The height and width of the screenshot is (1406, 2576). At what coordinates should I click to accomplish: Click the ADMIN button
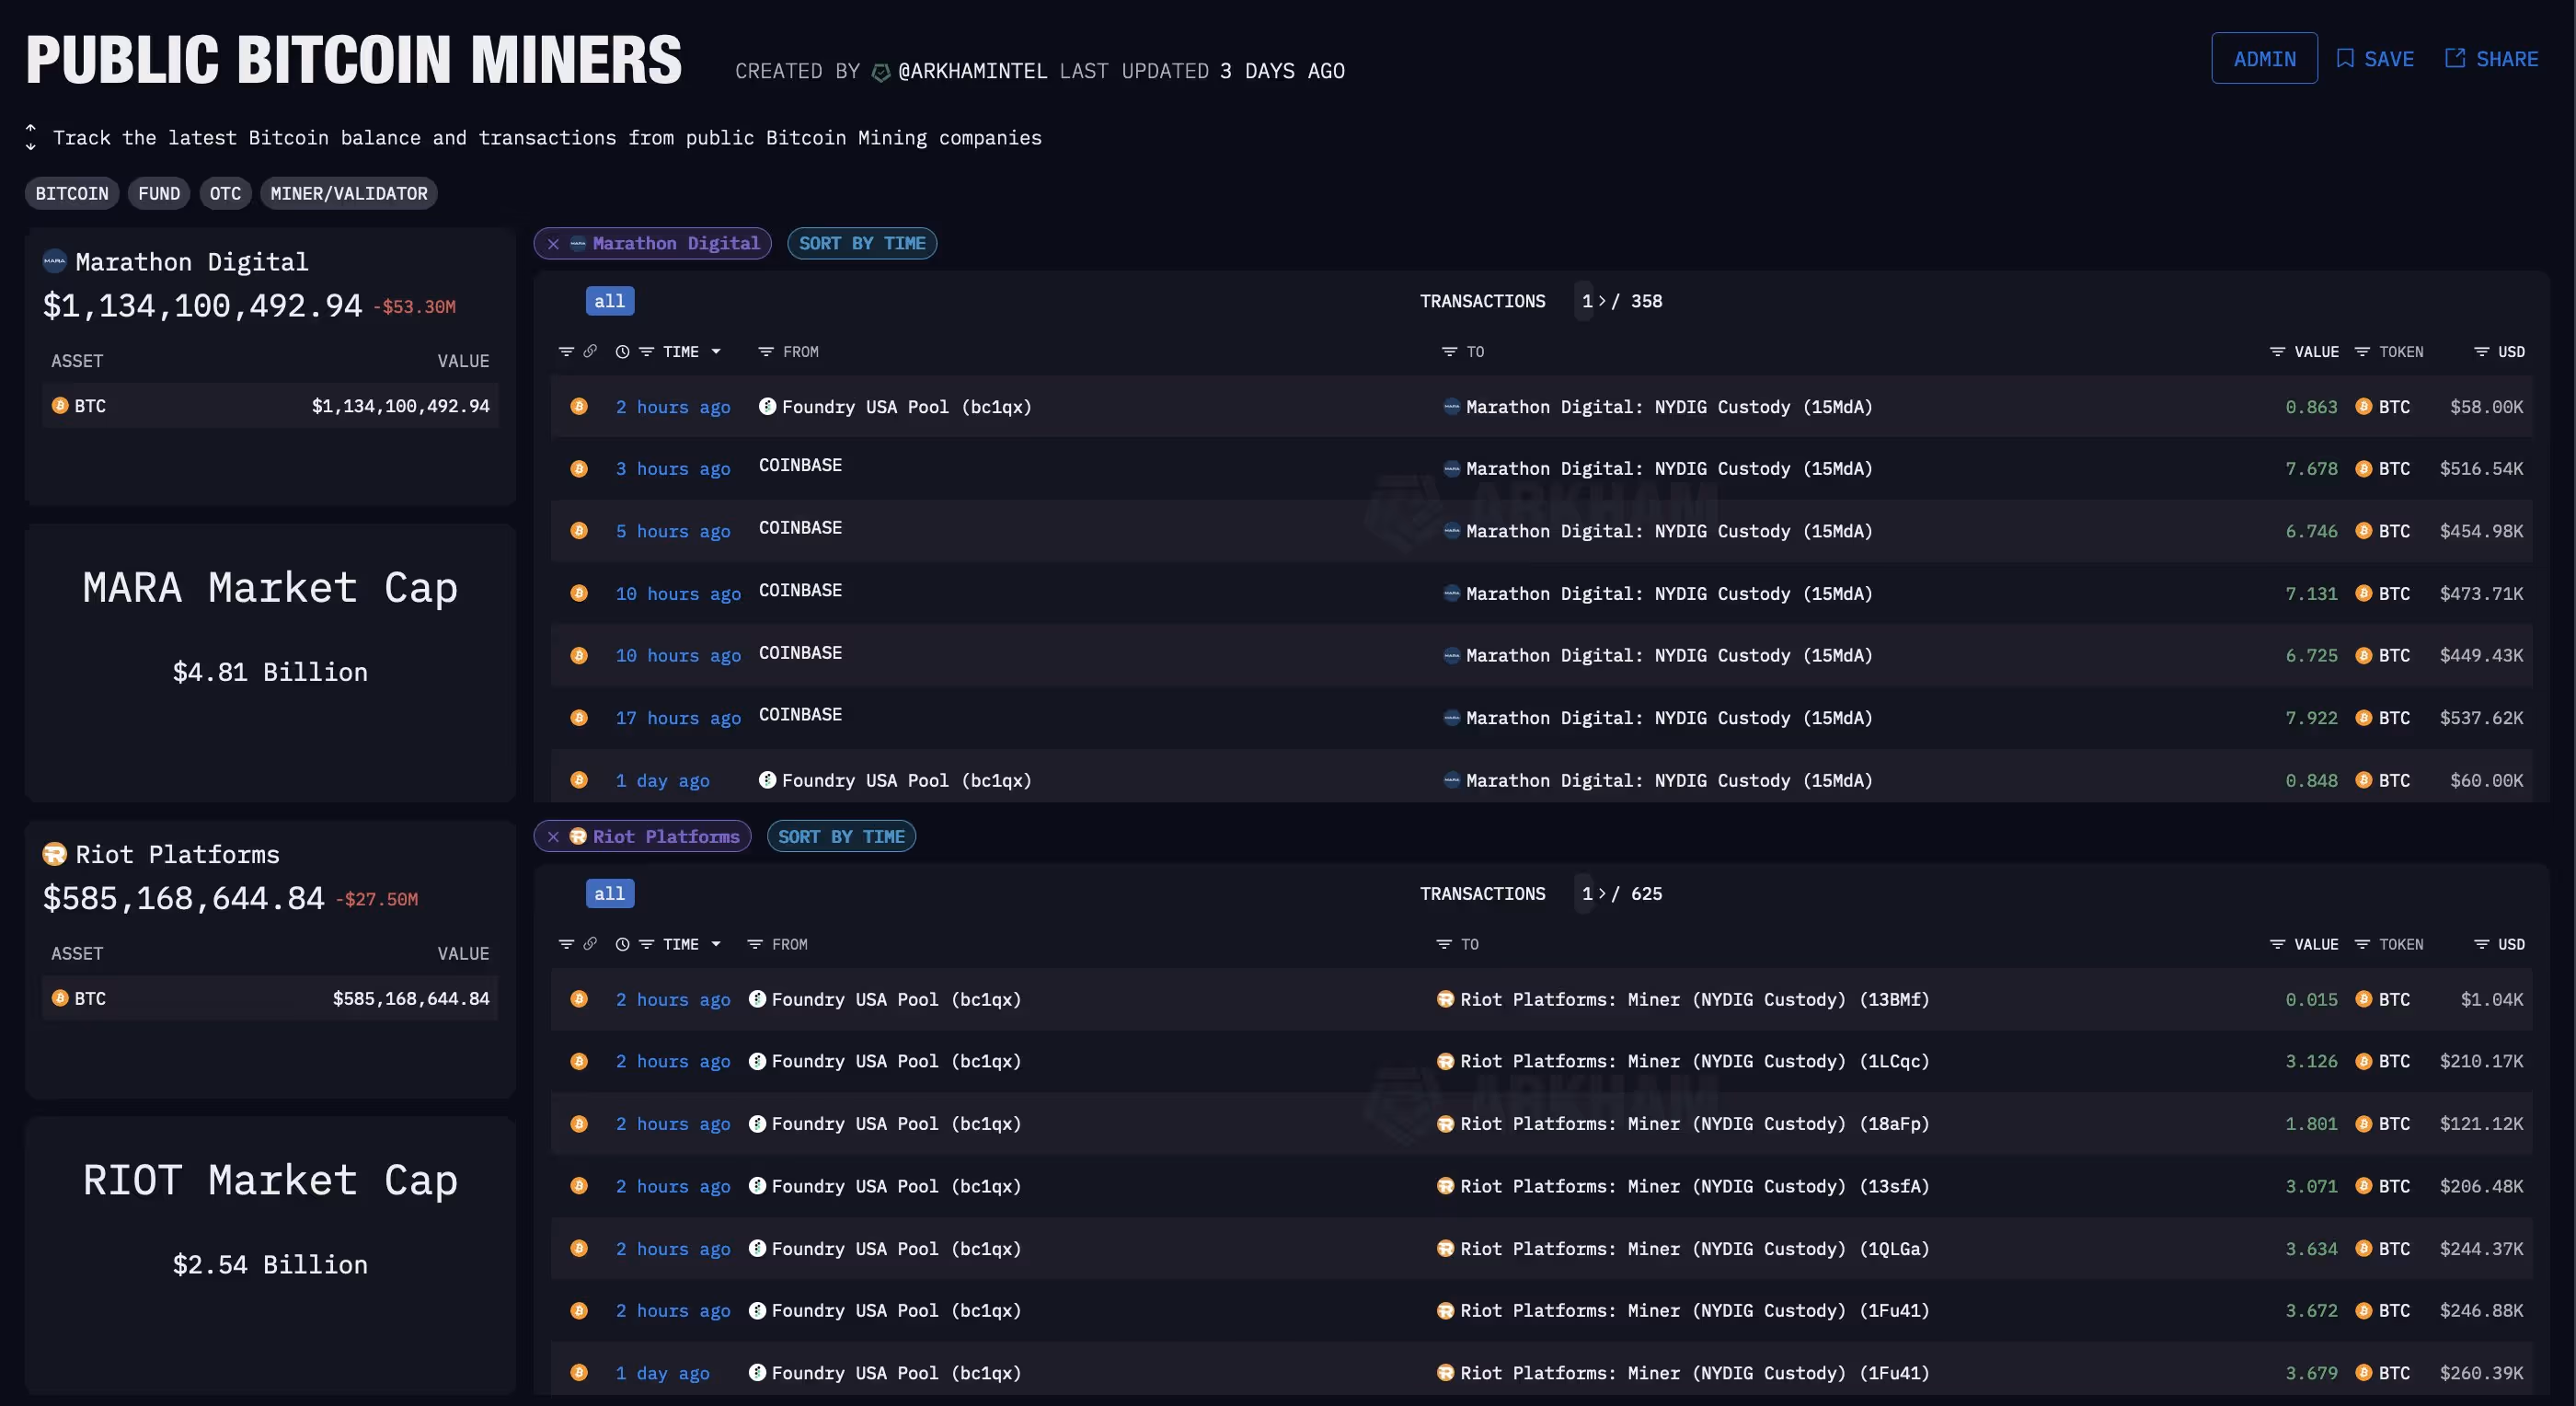pos(2263,59)
